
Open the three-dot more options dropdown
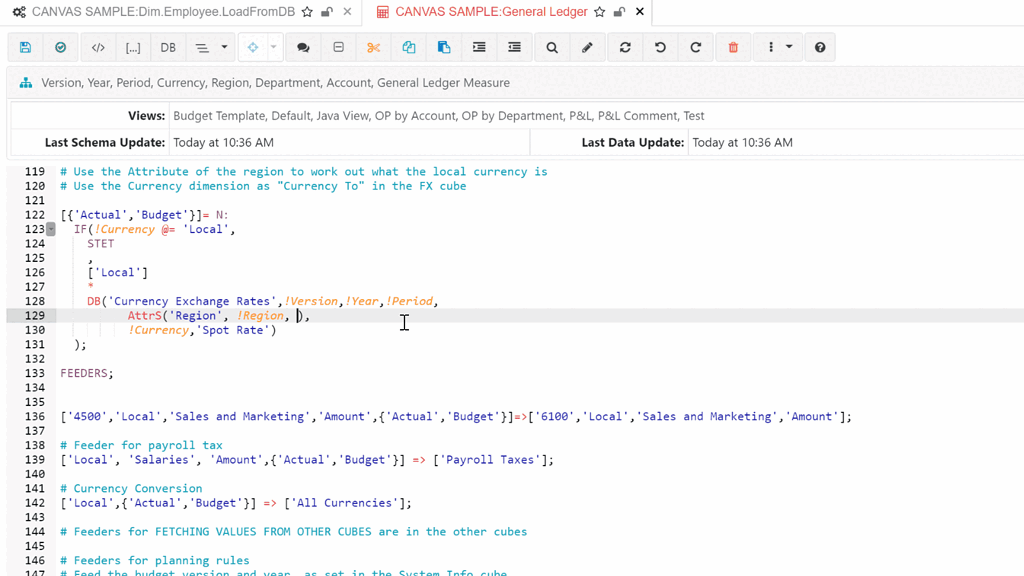pos(772,47)
